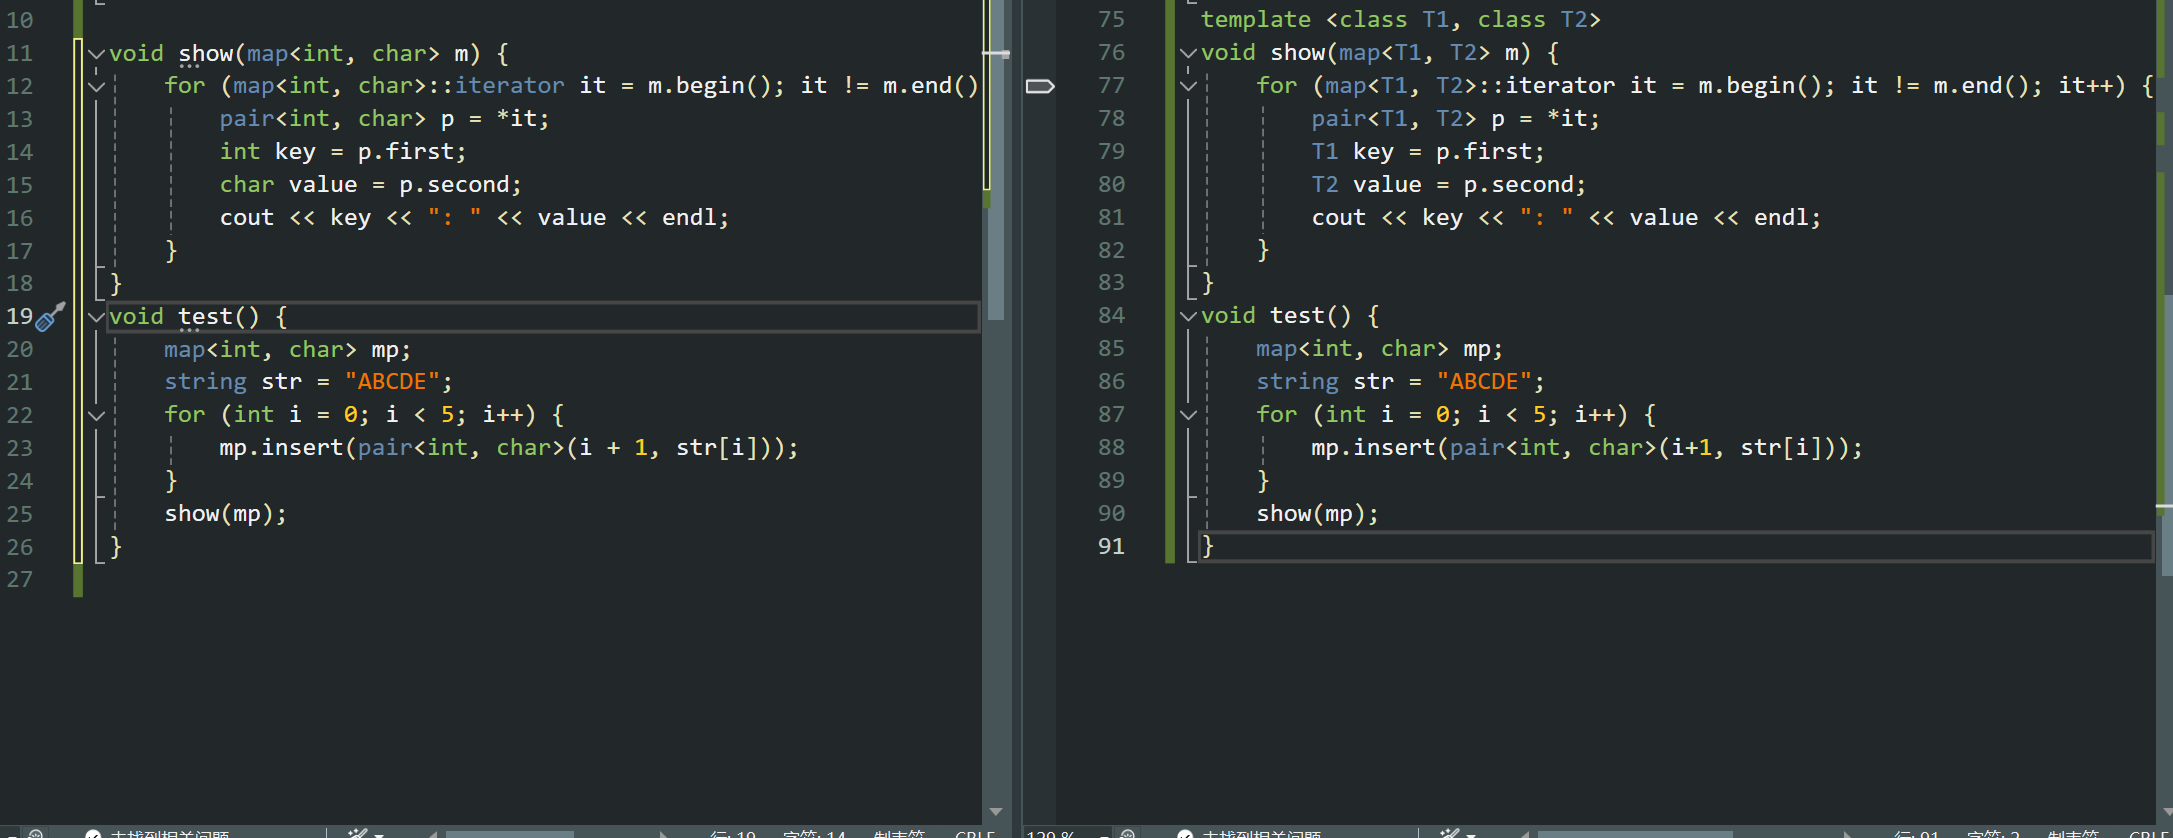Click the left pane scroll-down arrow
The height and width of the screenshot is (838, 2173).
point(995,811)
